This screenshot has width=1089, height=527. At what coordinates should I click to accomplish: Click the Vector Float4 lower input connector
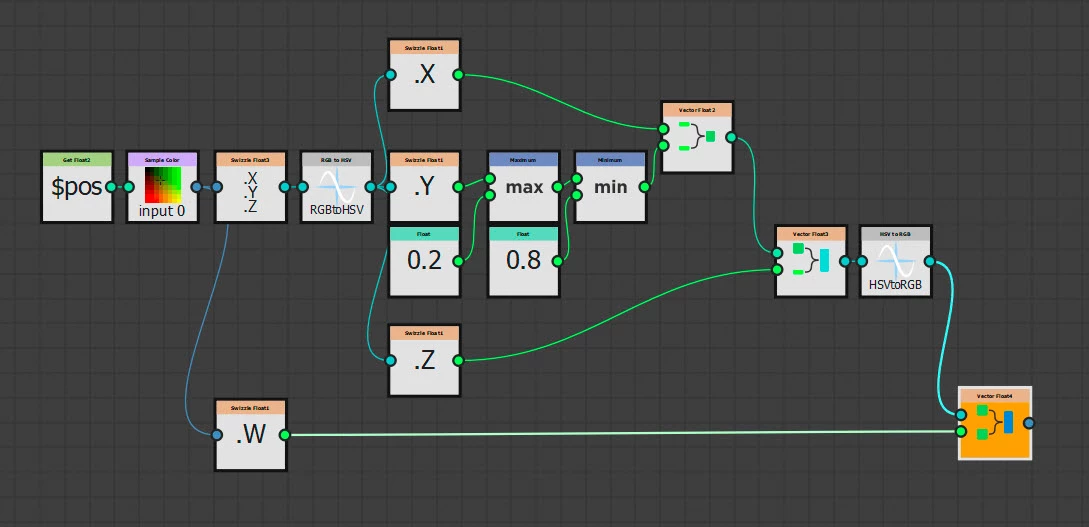tap(961, 431)
